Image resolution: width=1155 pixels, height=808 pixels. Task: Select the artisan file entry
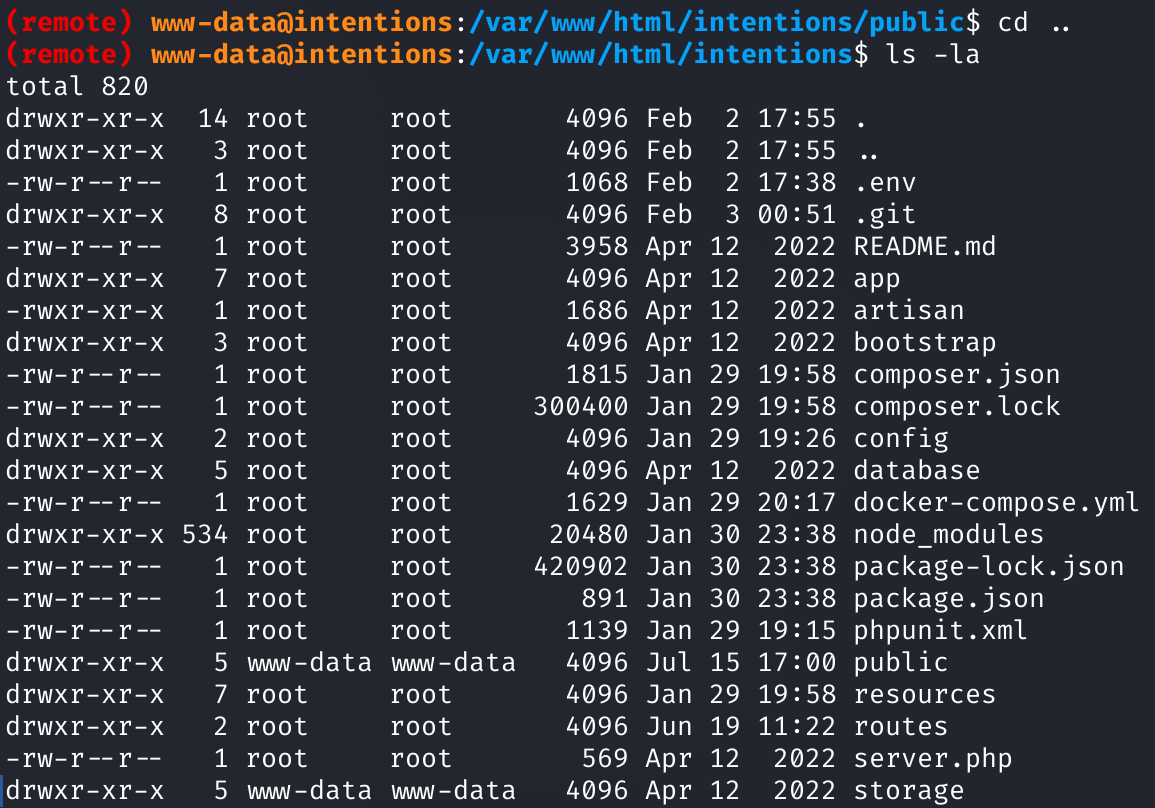(x=909, y=310)
